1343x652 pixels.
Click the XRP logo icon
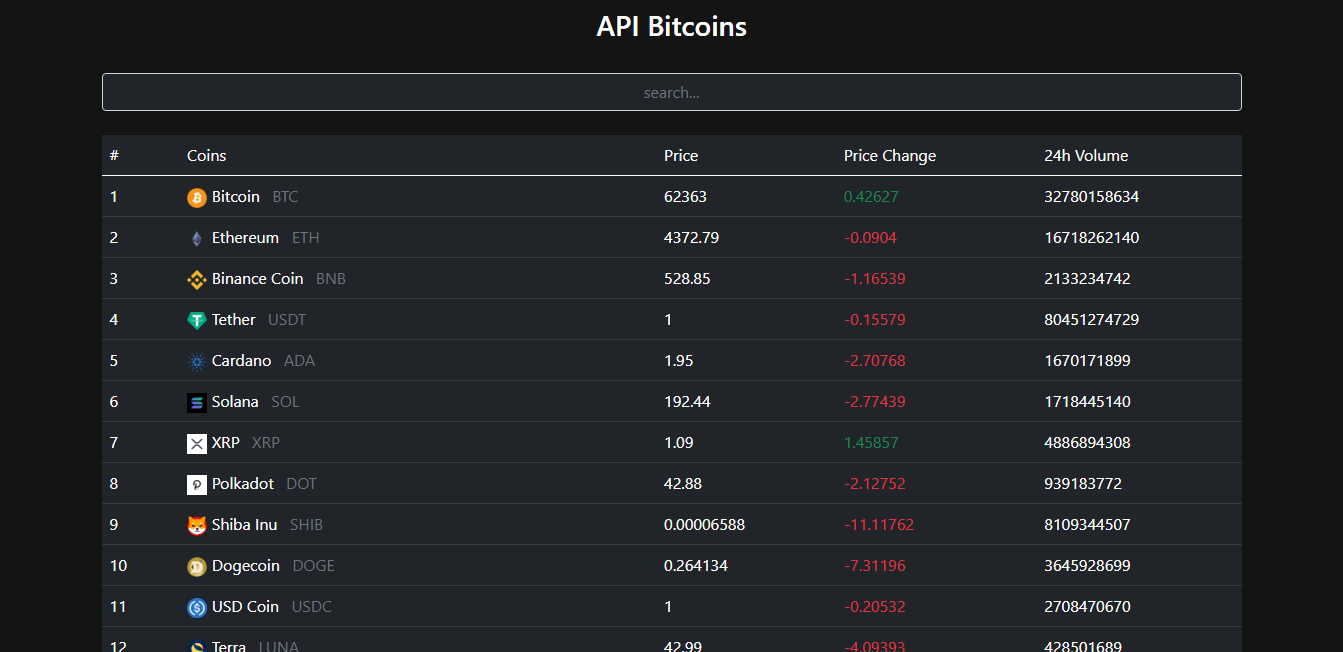pyautogui.click(x=196, y=444)
